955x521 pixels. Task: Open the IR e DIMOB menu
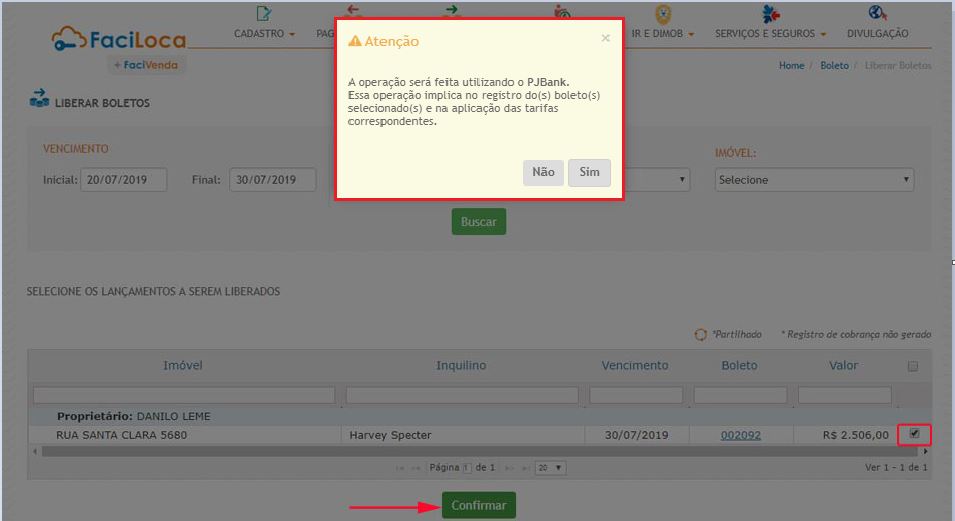(661, 34)
